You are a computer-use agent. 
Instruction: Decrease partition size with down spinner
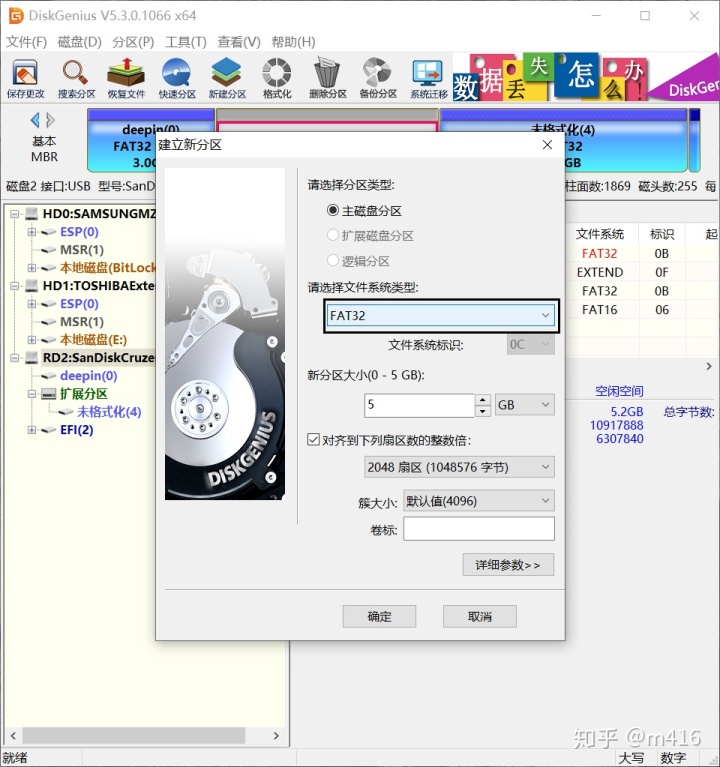[483, 411]
